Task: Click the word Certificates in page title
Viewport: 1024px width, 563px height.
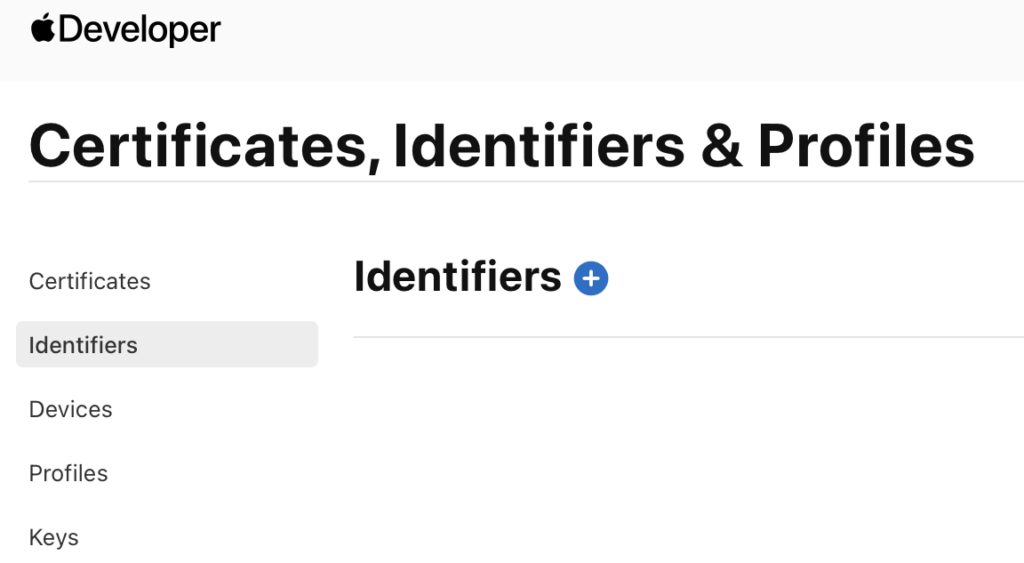Action: click(198, 145)
